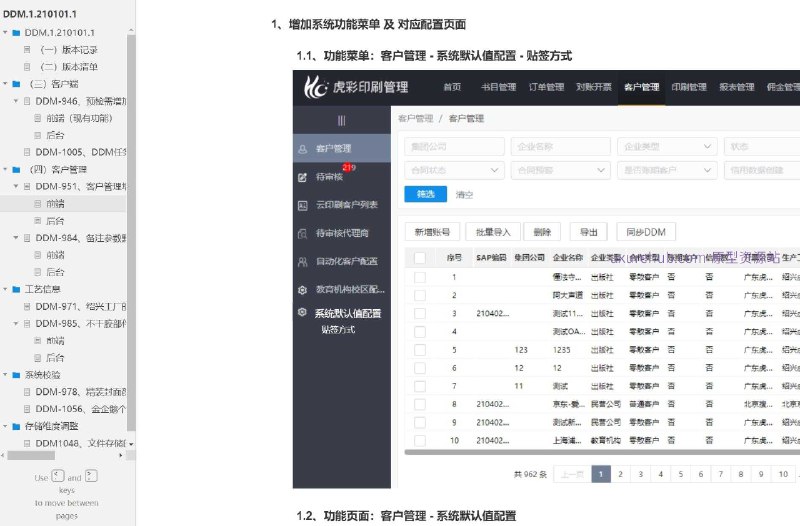Click the 自动化客户配置 users icon
Screen dimensions: 800x526
click(x=303, y=262)
